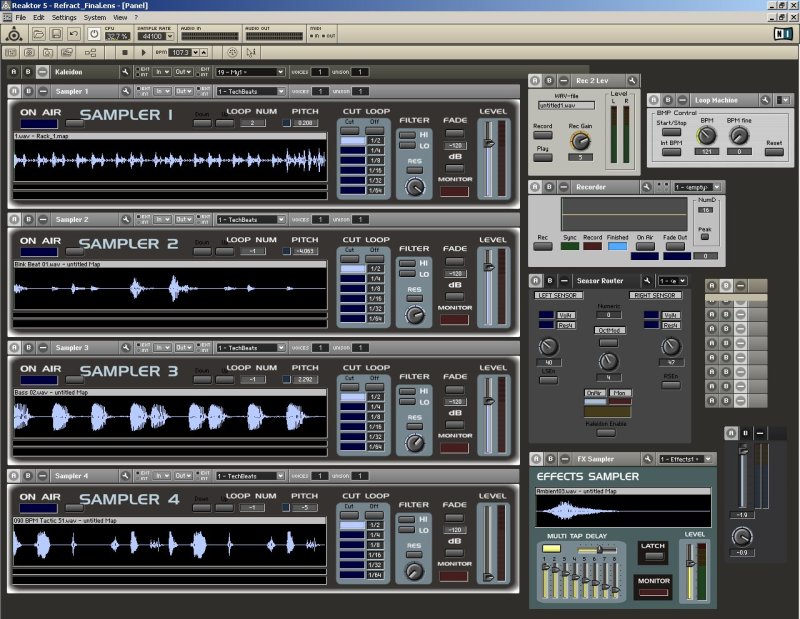Open the sample rate 44100 dropdown
Screen dimensions: 800x619
(170, 36)
